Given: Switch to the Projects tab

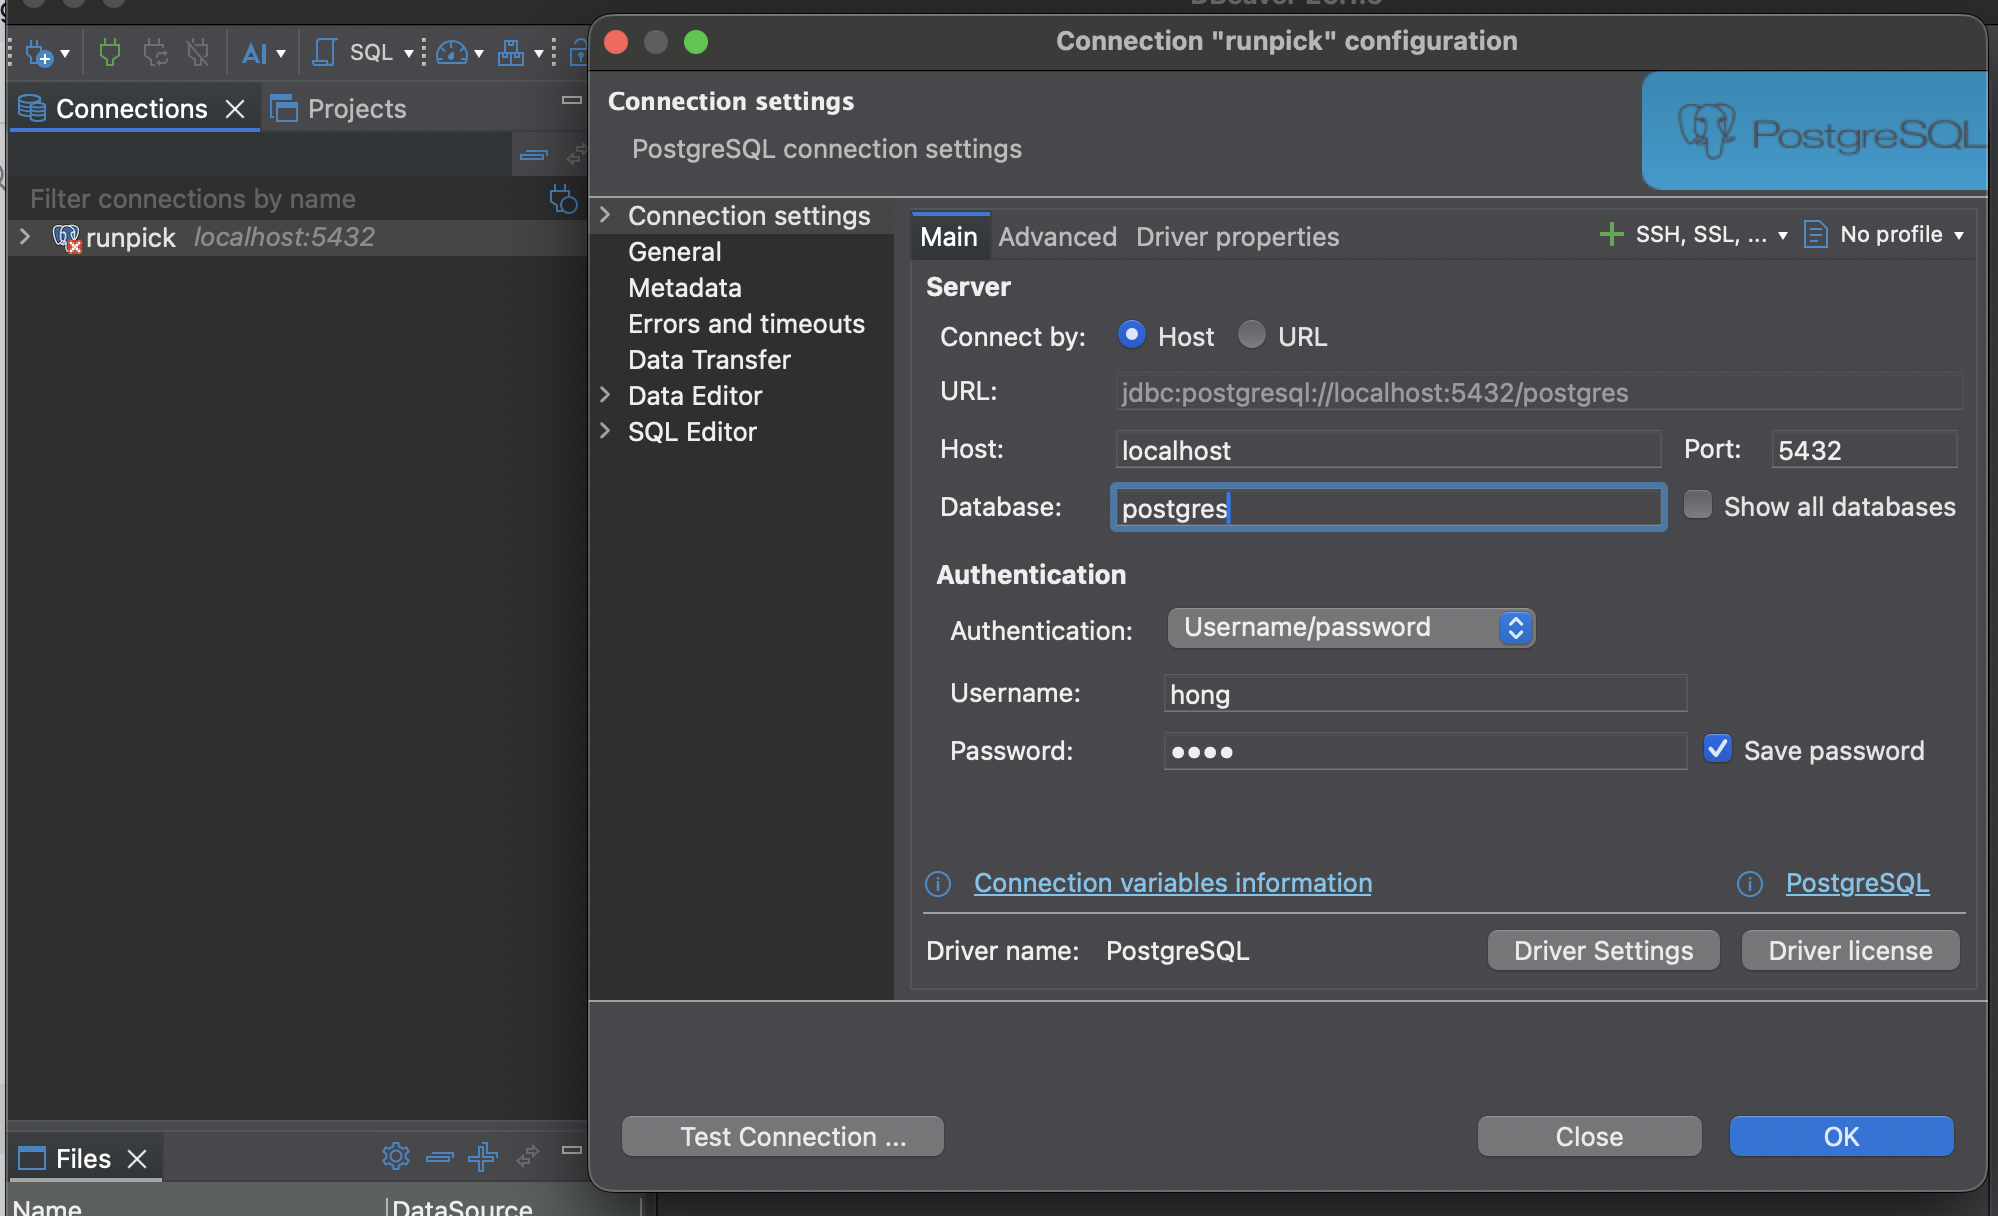Looking at the screenshot, I should [x=339, y=108].
